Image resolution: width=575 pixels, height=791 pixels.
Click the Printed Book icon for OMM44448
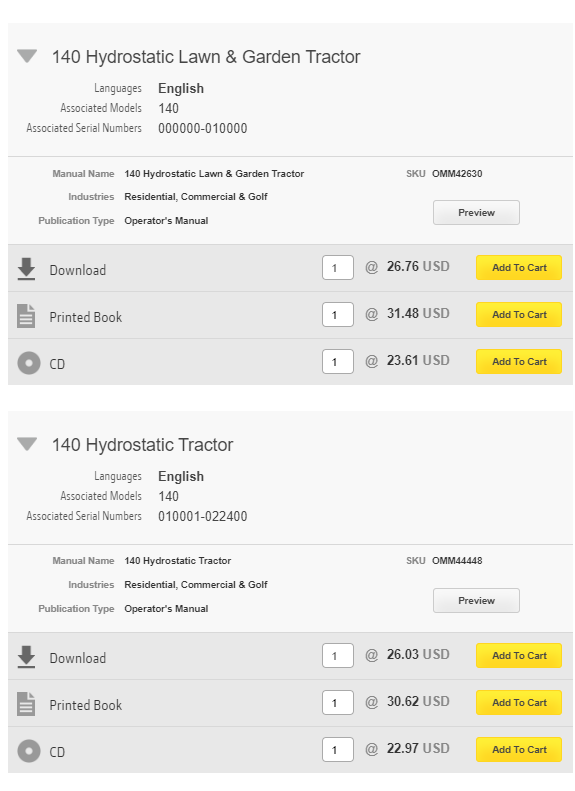[26, 704]
